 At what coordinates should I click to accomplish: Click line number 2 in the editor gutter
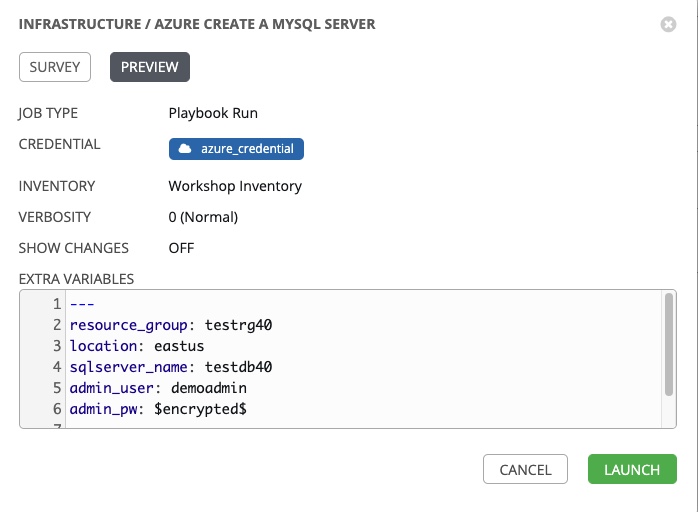[x=58, y=325]
